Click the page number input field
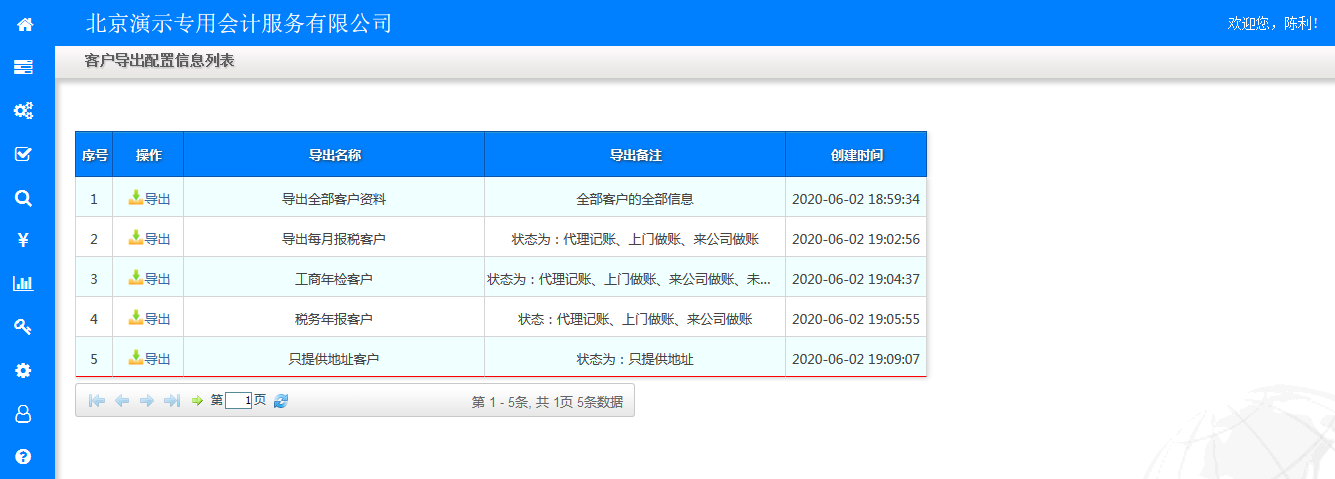The image size is (1335, 479). click(238, 400)
